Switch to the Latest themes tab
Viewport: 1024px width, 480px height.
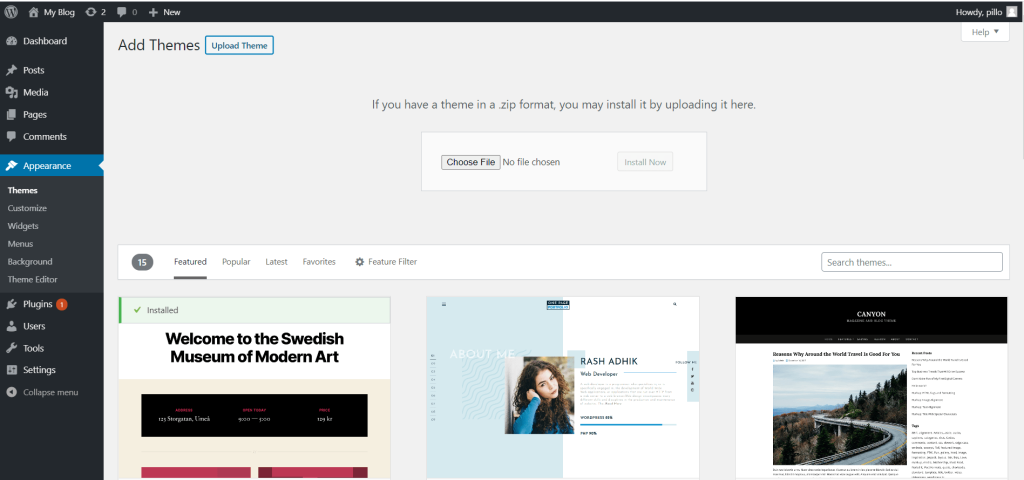coord(276,262)
